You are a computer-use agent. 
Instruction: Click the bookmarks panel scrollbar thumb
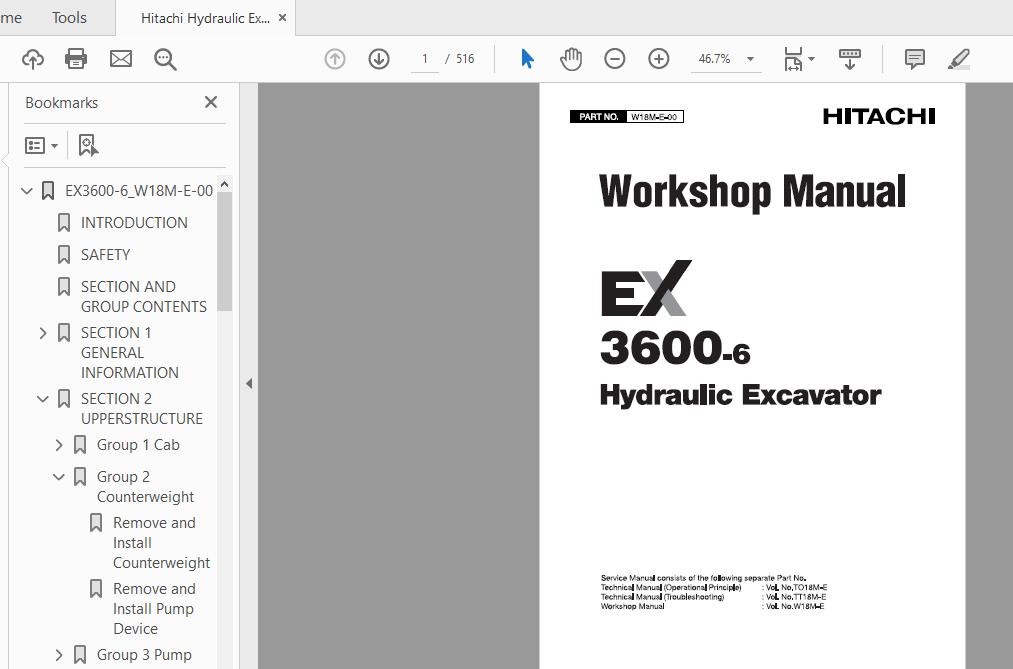click(x=224, y=251)
